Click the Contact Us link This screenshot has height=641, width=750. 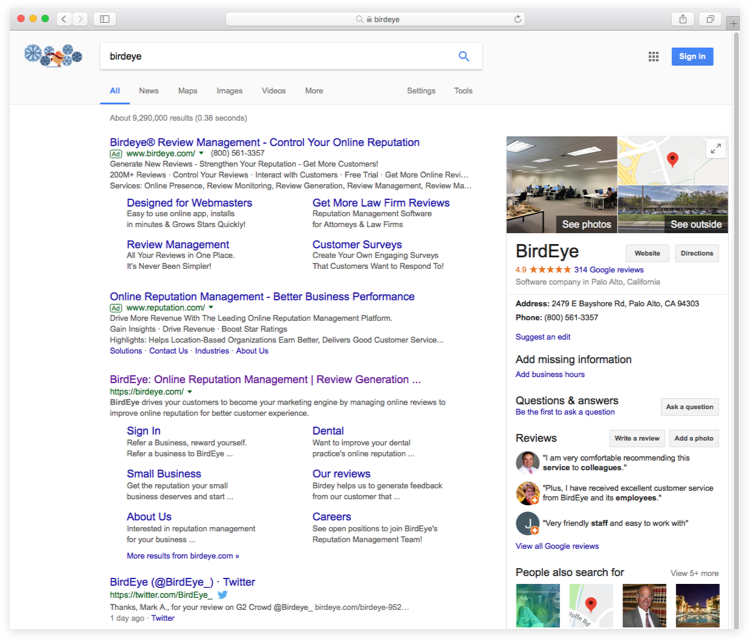[168, 351]
